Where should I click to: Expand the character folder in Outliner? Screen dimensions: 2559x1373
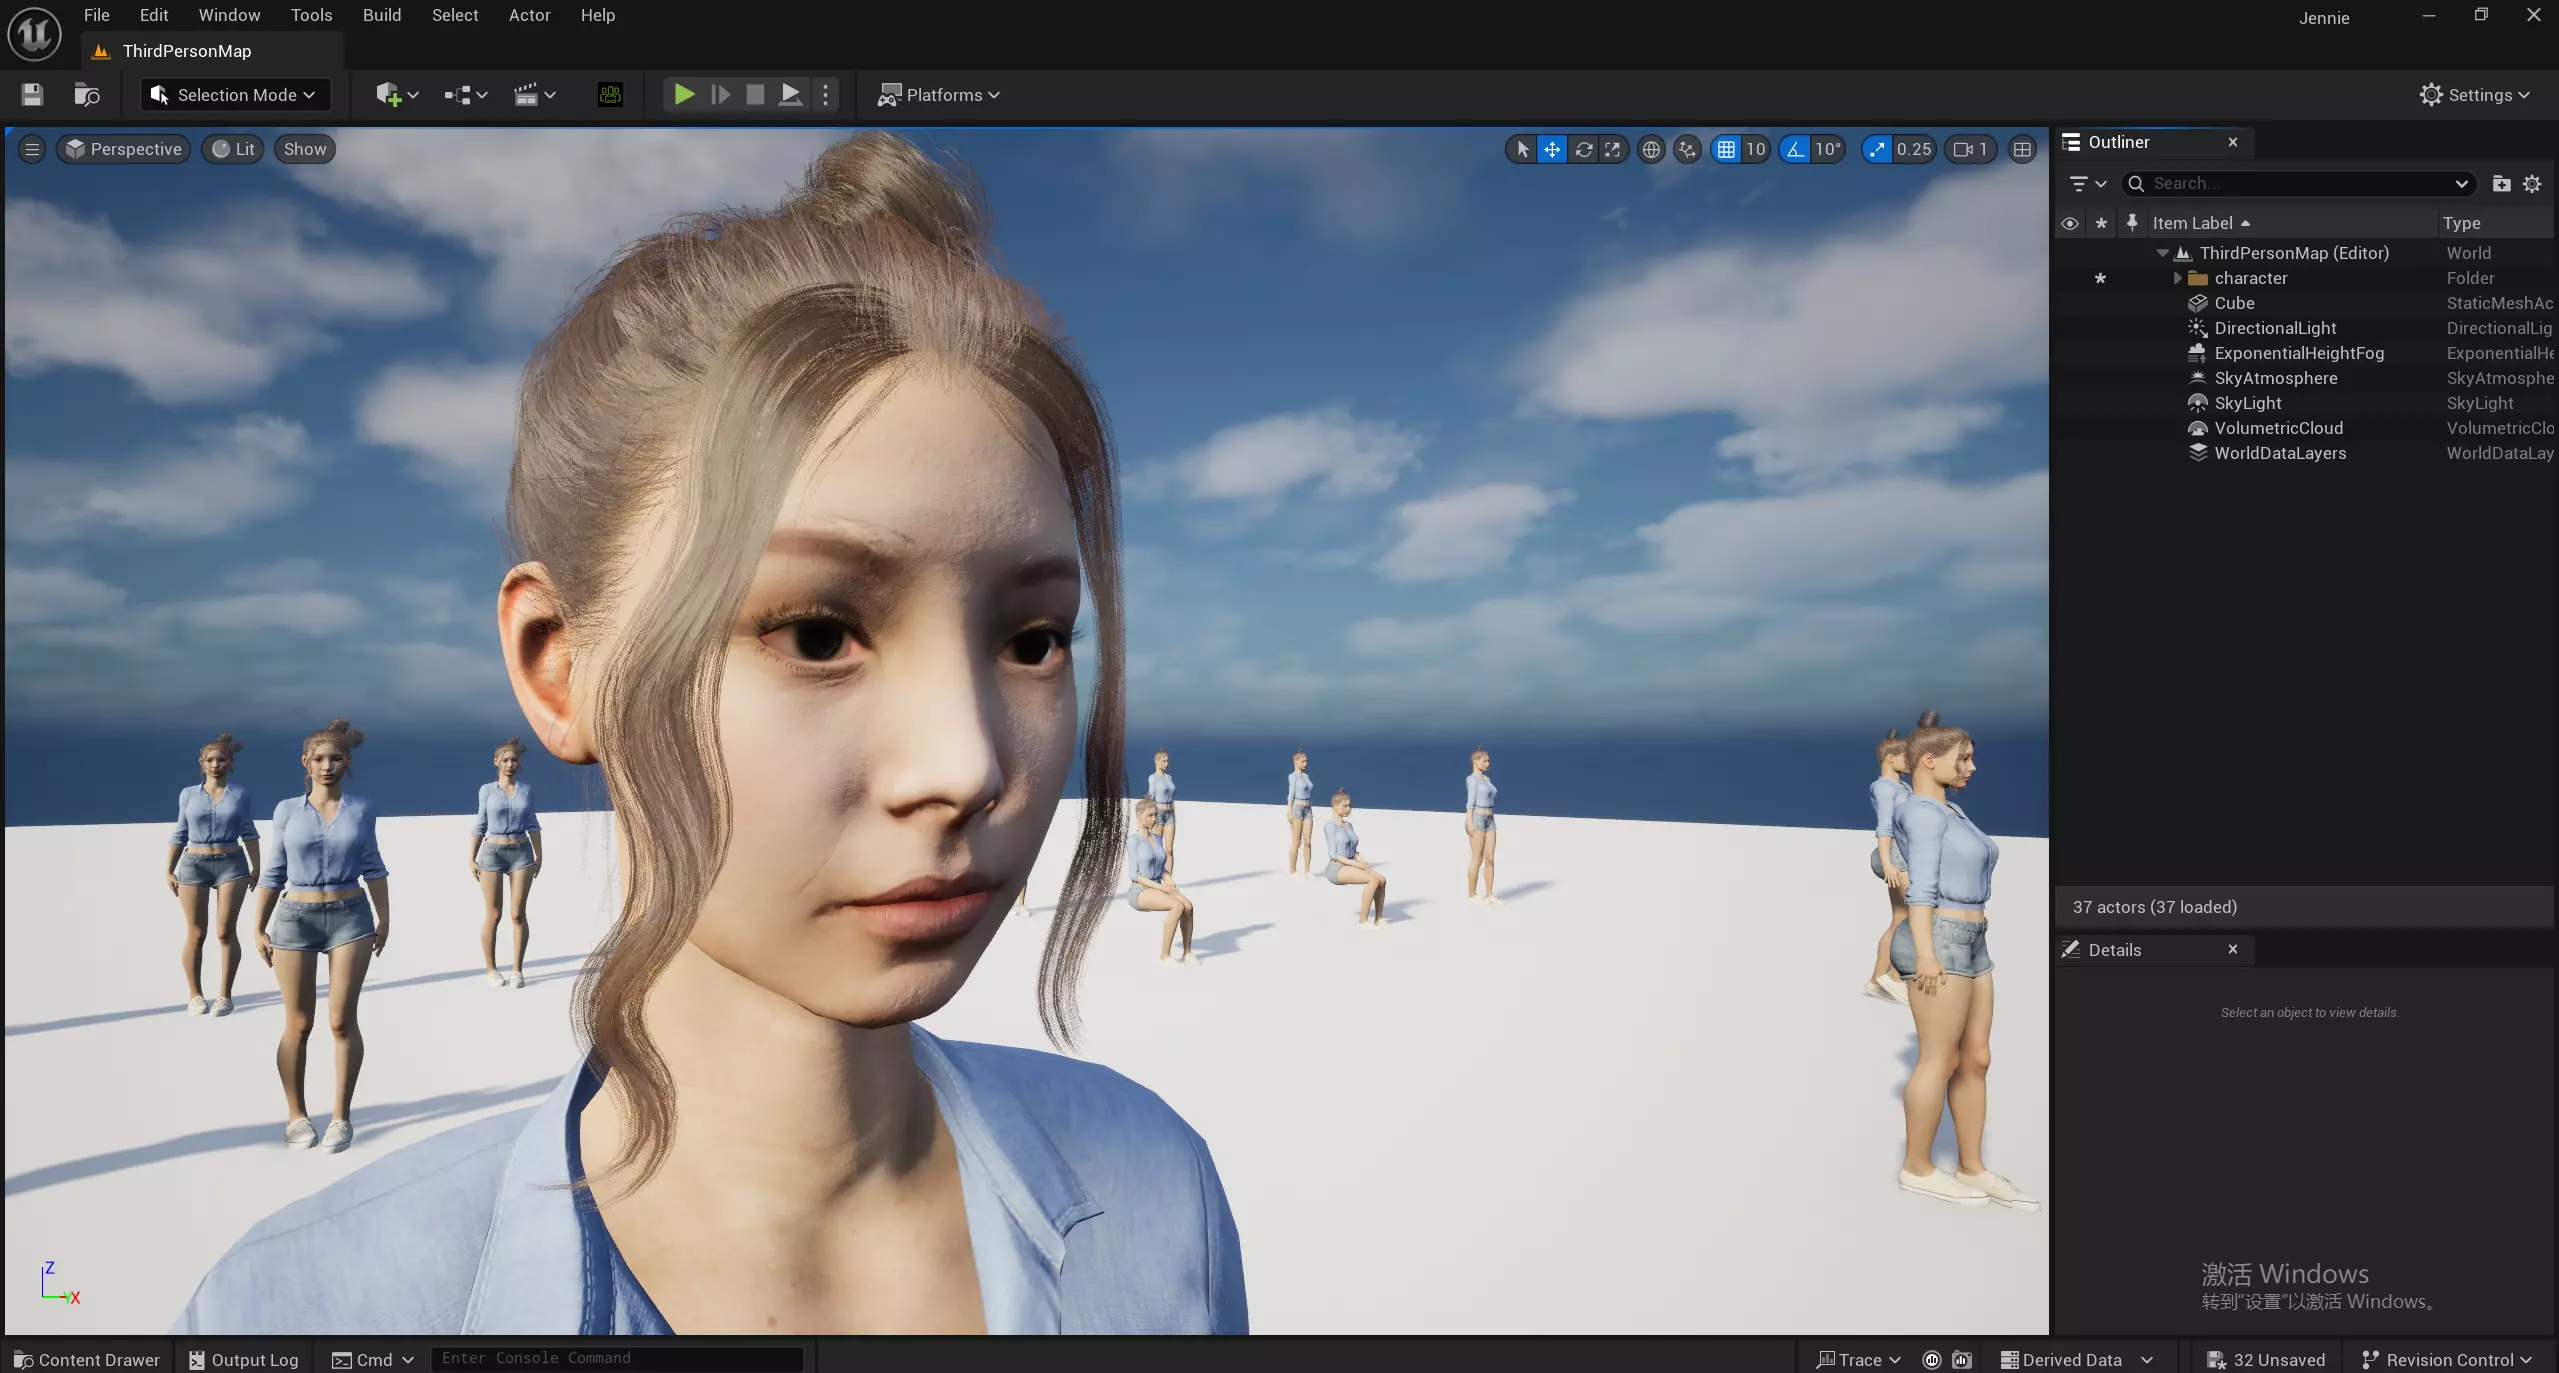2178,278
